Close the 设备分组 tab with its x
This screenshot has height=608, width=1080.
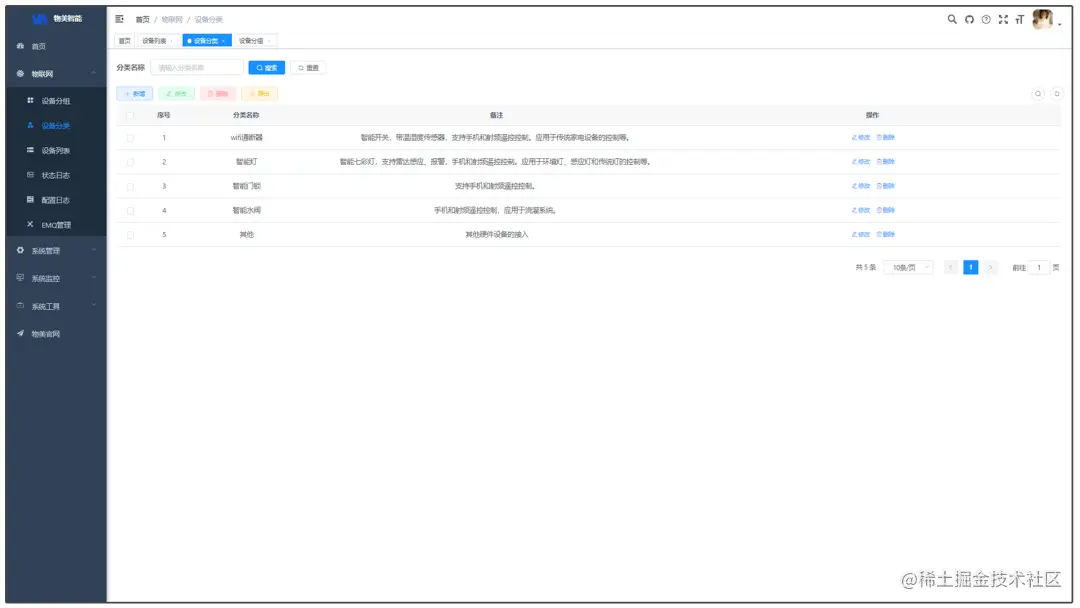(x=269, y=41)
